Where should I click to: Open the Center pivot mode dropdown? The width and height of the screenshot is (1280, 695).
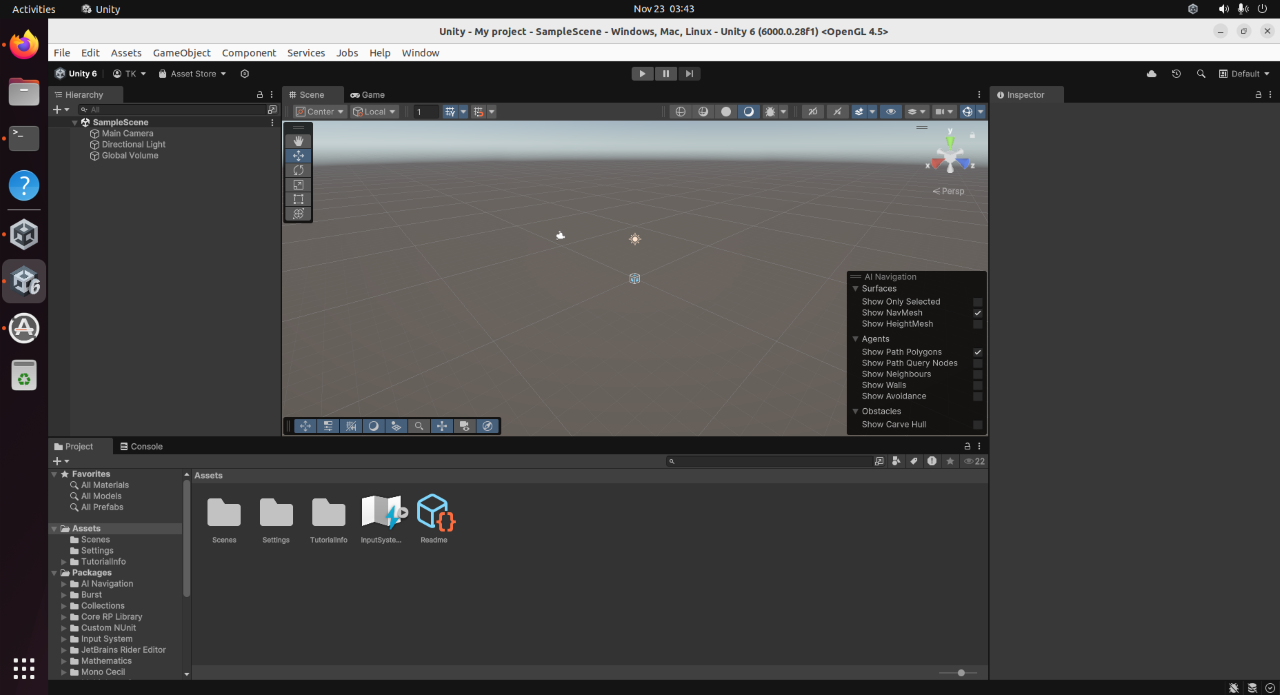coord(318,111)
